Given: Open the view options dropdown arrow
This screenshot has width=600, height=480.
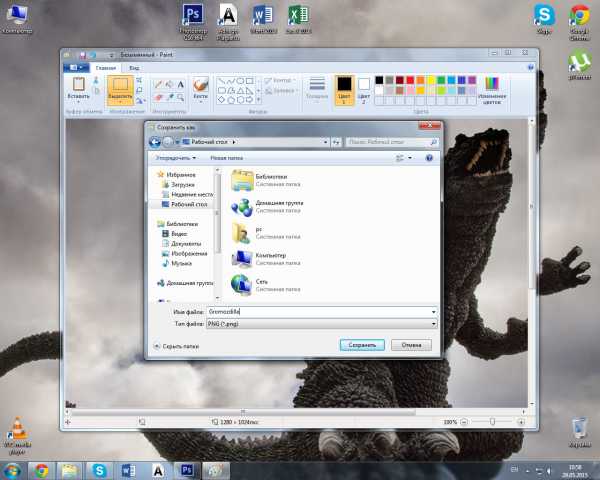Looking at the screenshot, I should pyautogui.click(x=410, y=158).
